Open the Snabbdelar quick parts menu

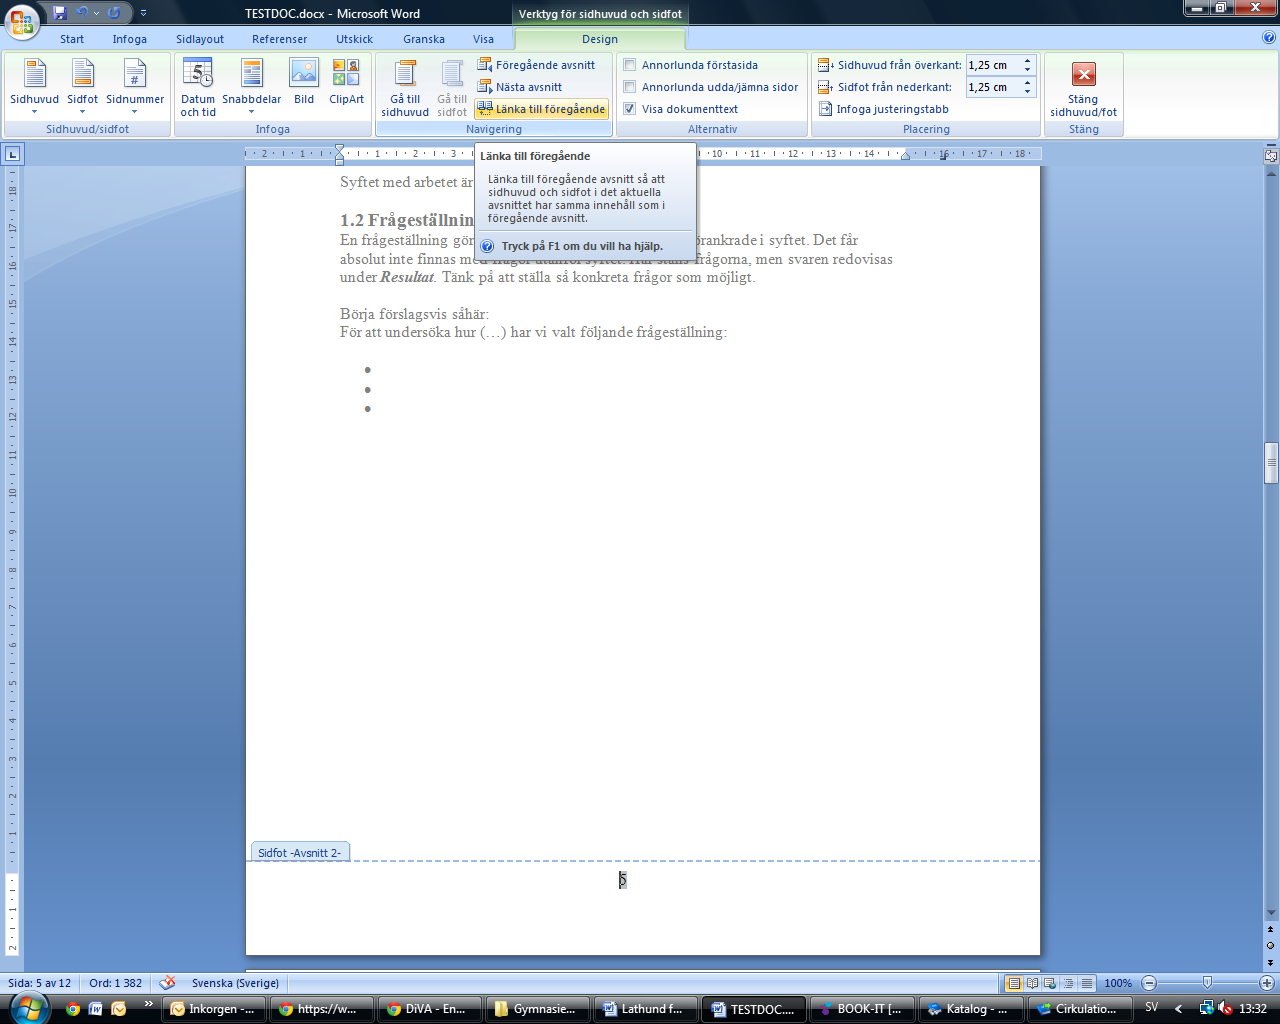coord(251,86)
